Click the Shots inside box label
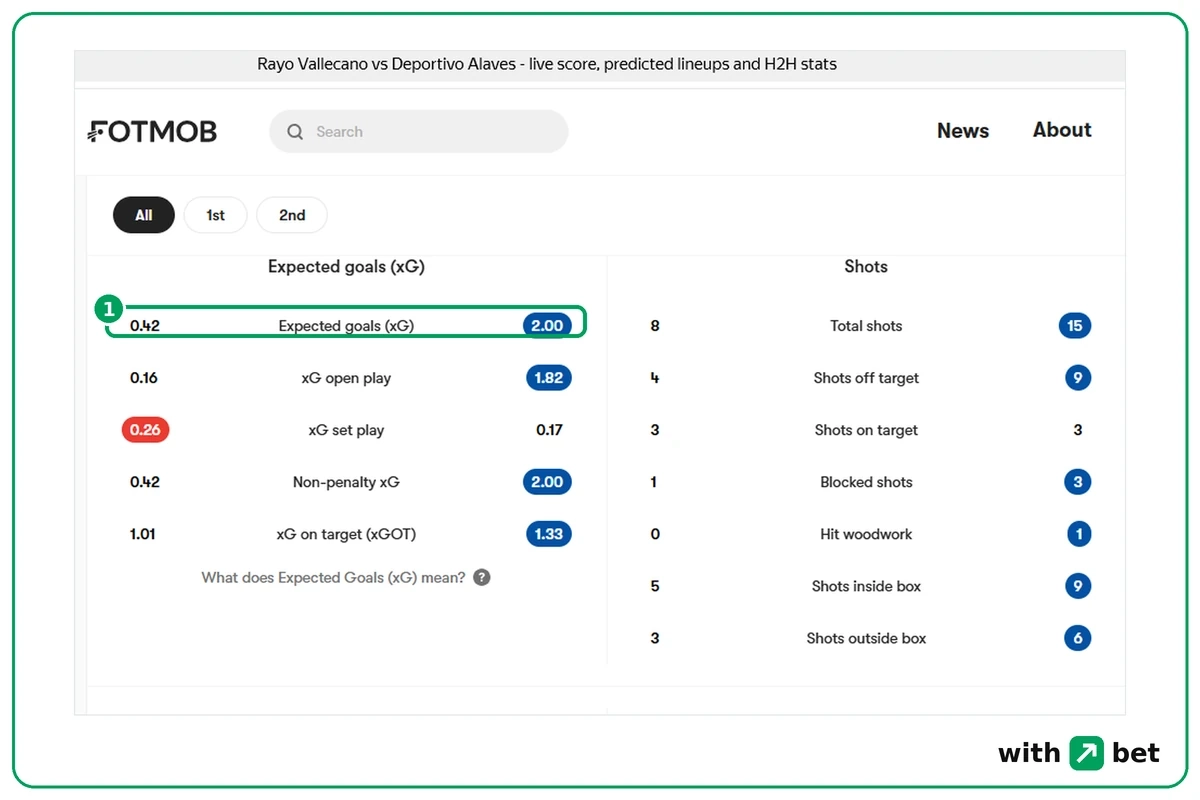The image size is (1200, 800). (866, 586)
